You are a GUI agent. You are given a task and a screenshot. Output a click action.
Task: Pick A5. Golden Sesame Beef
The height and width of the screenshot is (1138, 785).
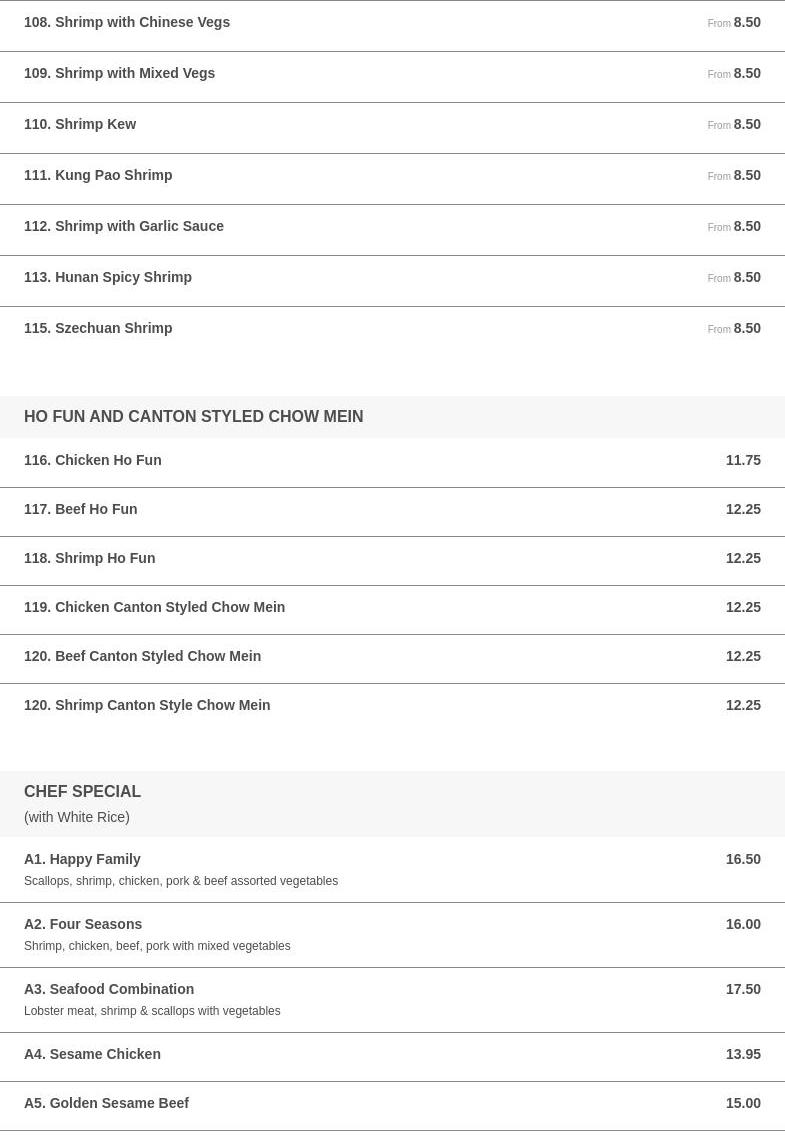tap(392, 1106)
